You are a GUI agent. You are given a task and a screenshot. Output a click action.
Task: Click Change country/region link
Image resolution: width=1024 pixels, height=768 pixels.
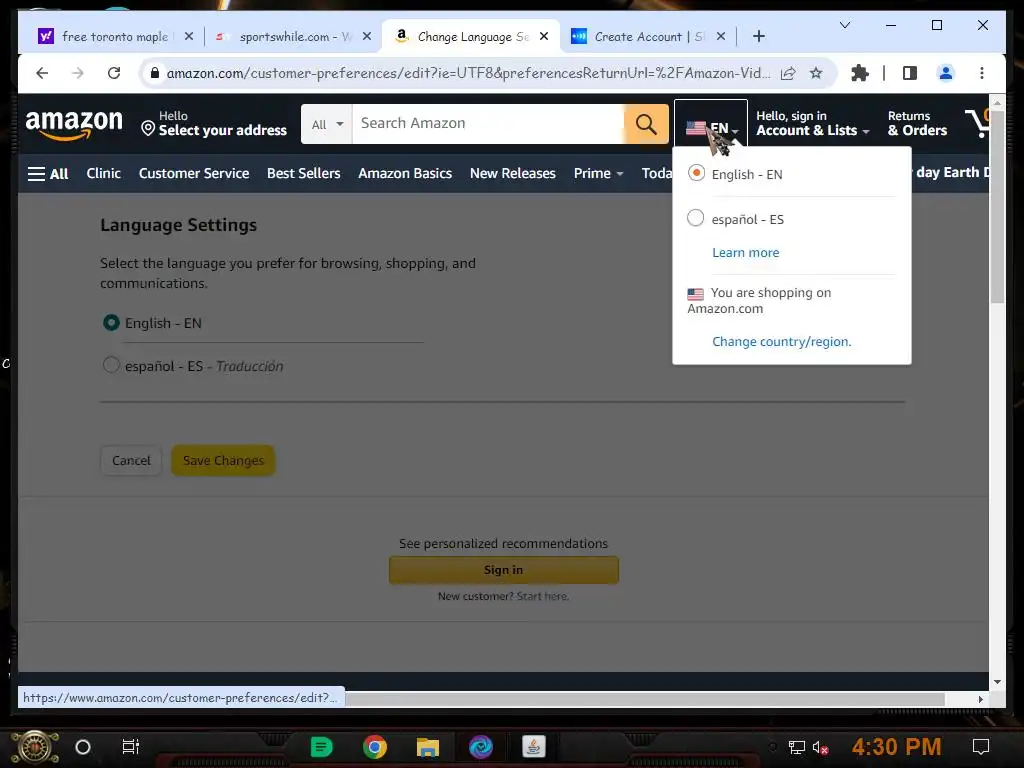[782, 342]
